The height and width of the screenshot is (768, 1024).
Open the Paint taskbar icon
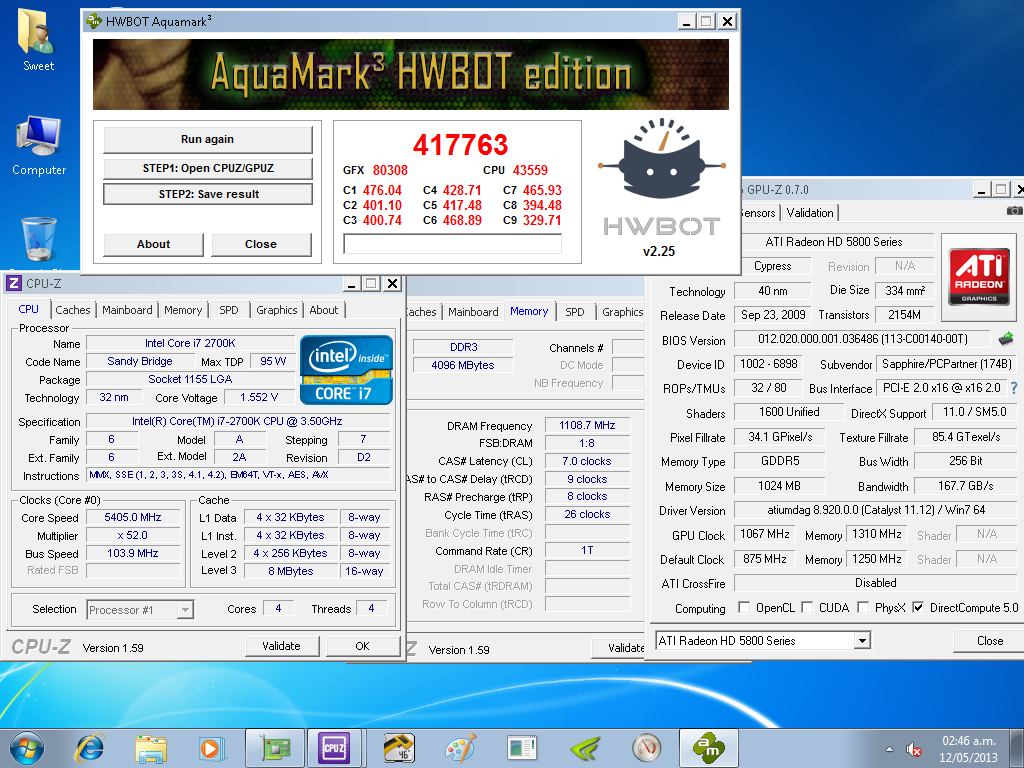(x=460, y=748)
